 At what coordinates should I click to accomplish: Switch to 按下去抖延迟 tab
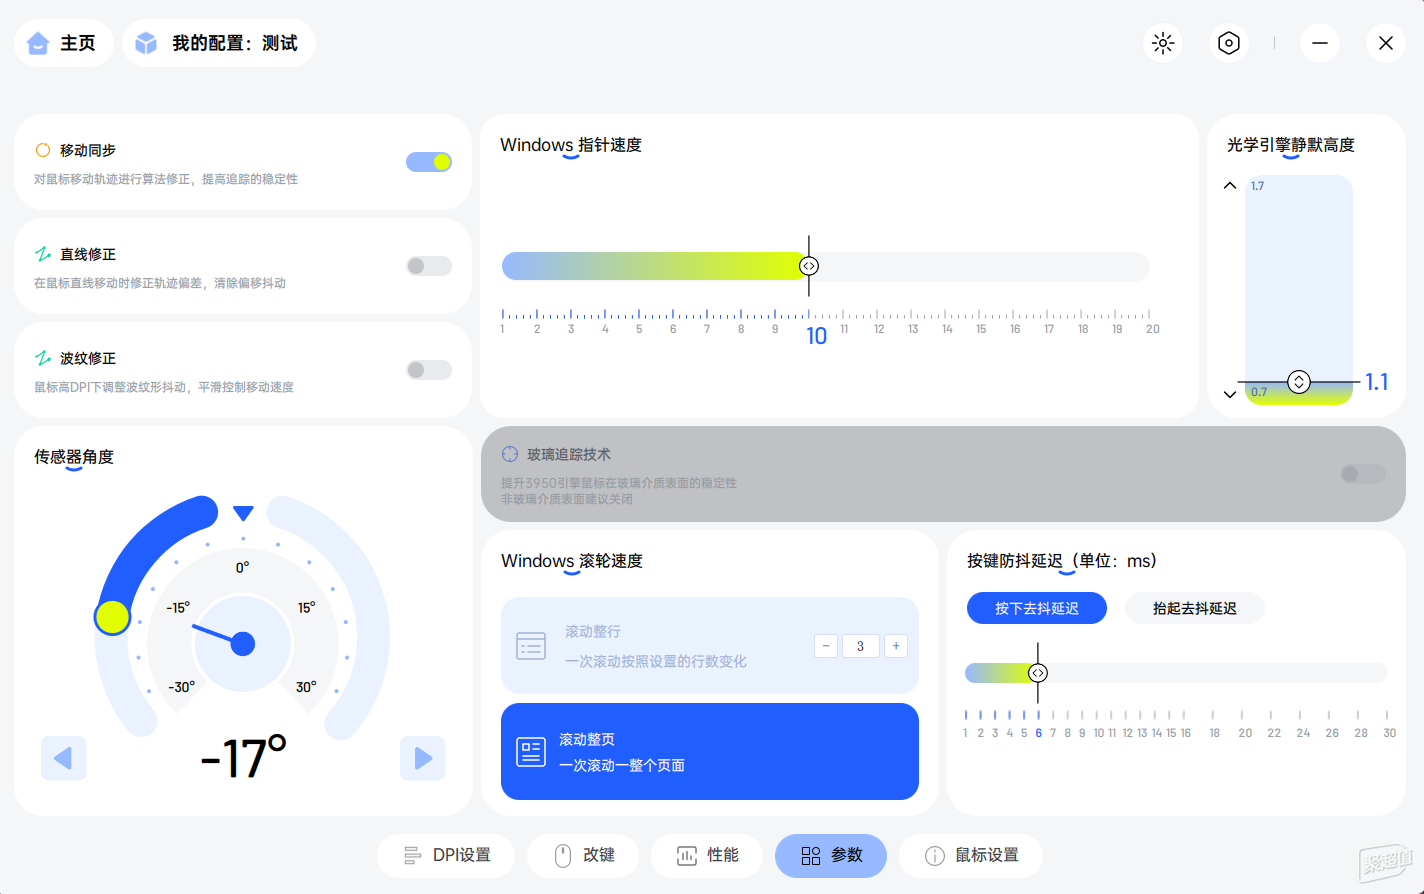1037,608
